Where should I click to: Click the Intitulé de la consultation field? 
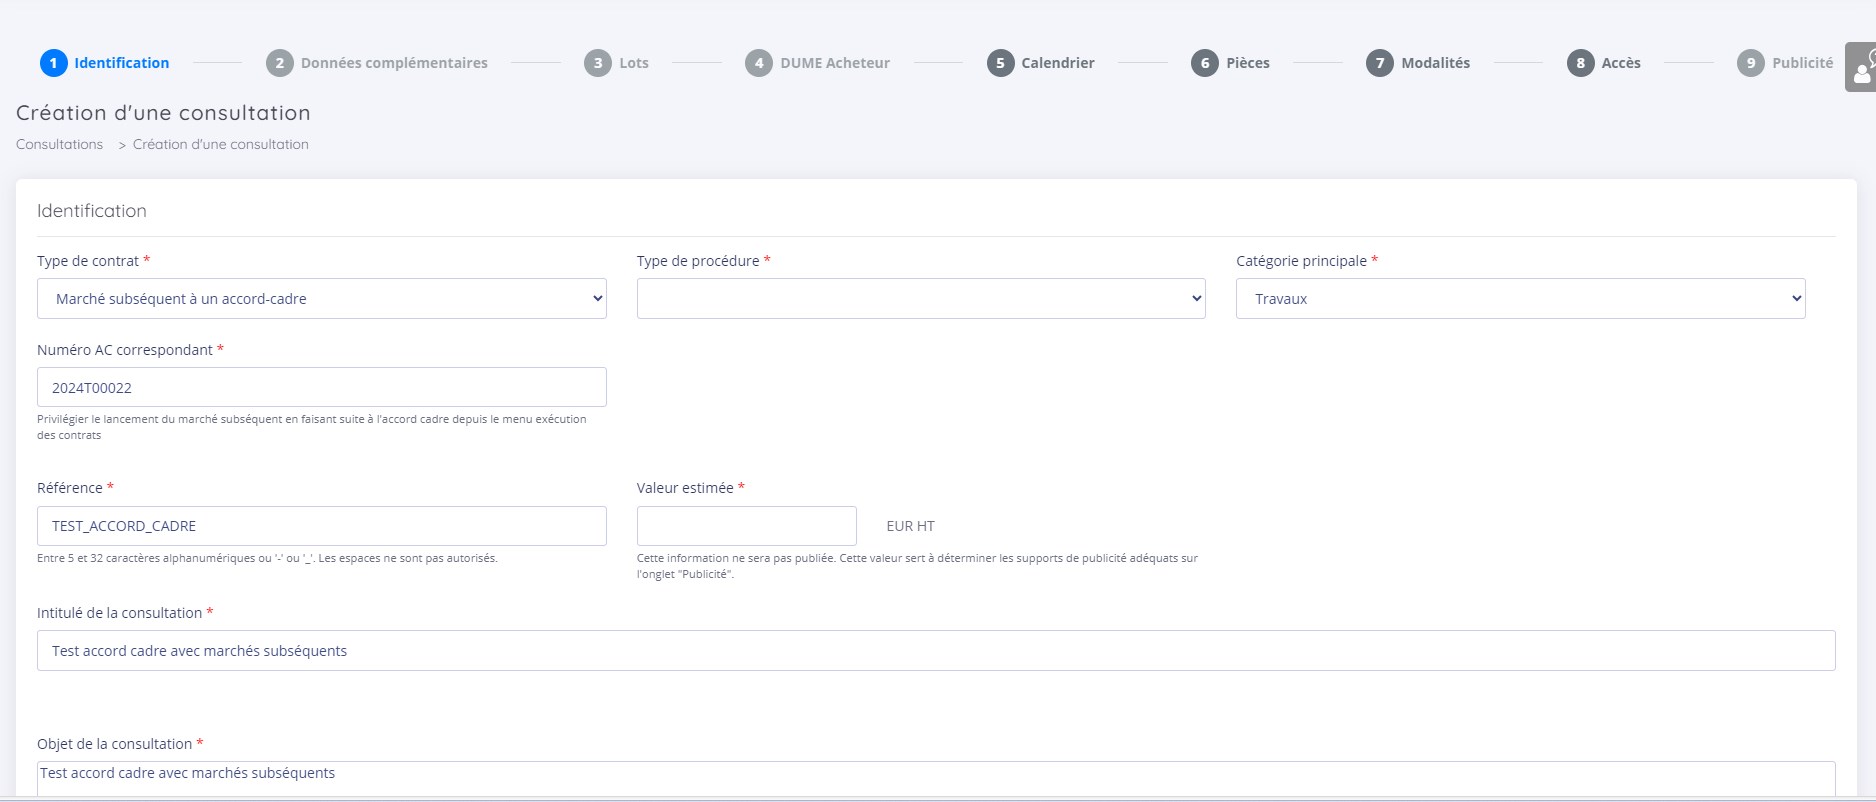coord(935,651)
